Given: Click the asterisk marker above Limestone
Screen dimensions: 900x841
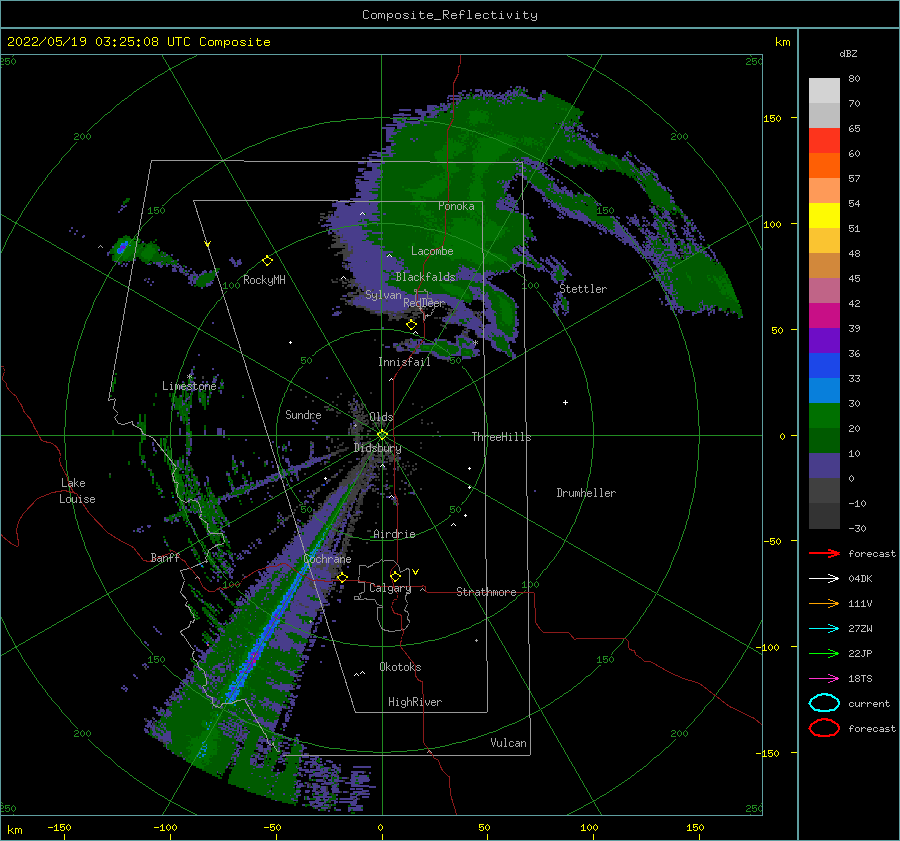Looking at the screenshot, I should 189,377.
